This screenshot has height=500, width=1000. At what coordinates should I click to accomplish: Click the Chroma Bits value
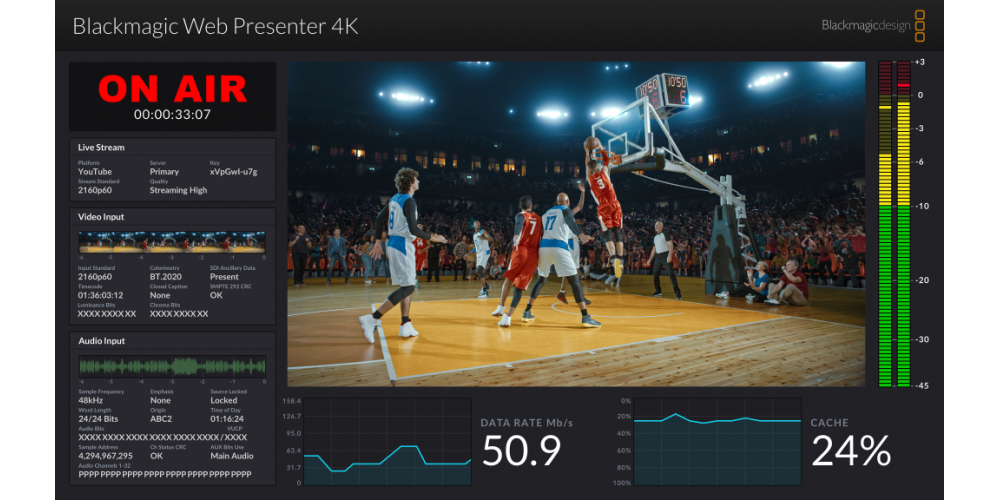click(179, 314)
